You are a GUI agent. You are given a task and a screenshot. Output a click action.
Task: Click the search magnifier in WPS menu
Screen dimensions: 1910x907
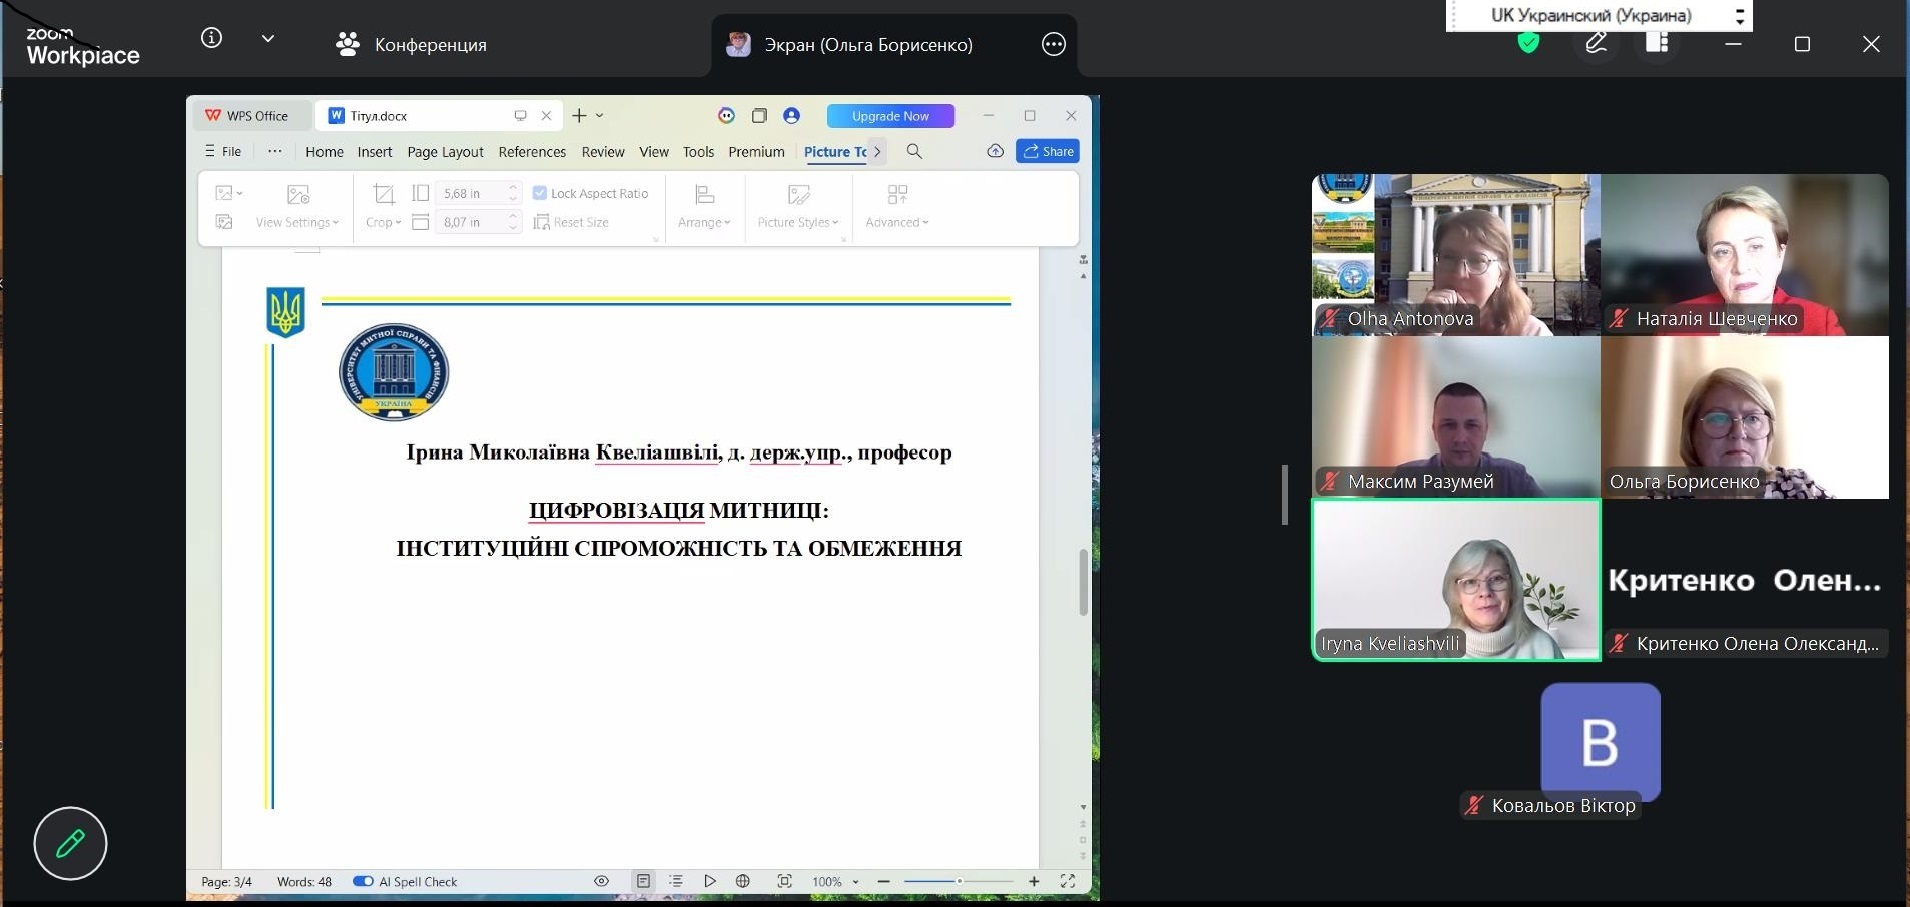(x=914, y=151)
